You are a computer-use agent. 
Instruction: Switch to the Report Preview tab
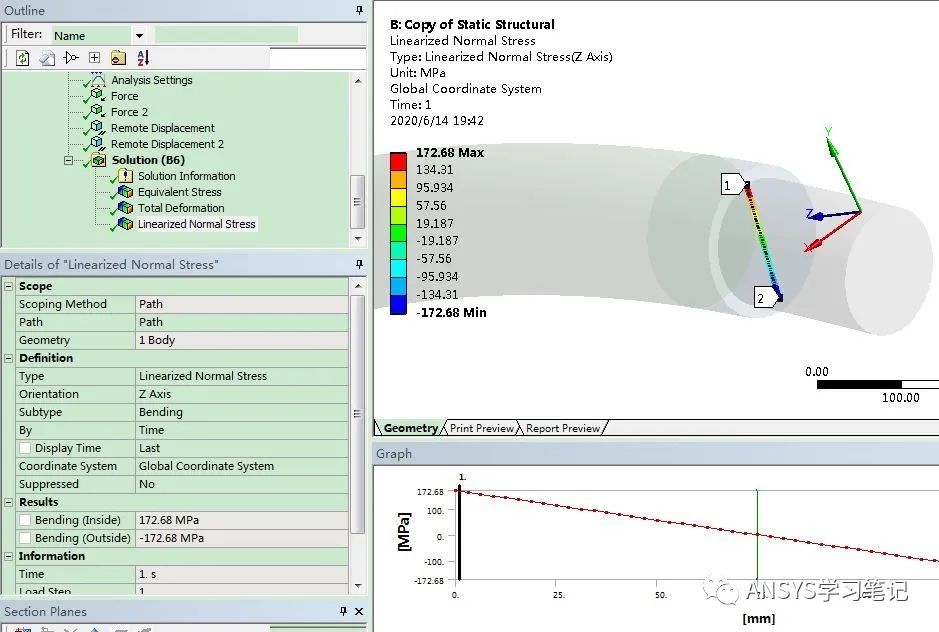[562, 428]
